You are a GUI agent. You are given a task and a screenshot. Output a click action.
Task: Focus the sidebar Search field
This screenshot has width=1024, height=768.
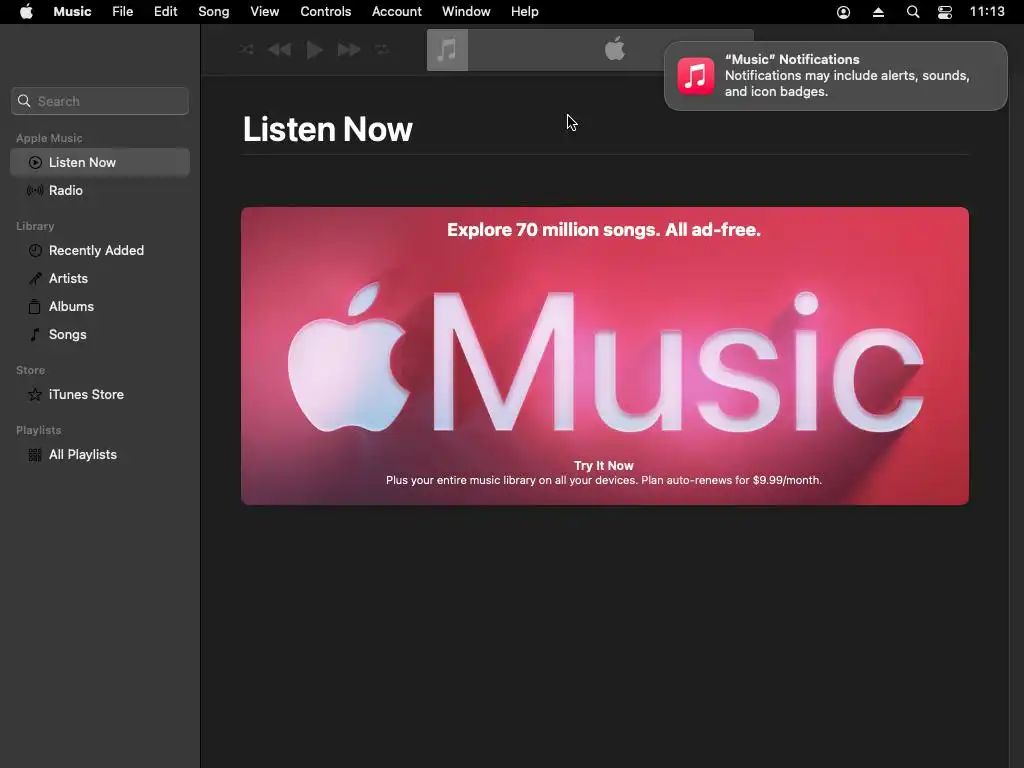pyautogui.click(x=100, y=101)
